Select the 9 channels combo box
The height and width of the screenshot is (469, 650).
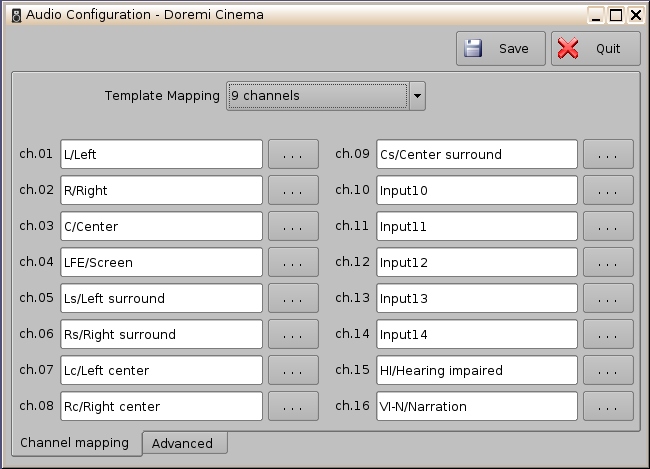pyautogui.click(x=317, y=96)
